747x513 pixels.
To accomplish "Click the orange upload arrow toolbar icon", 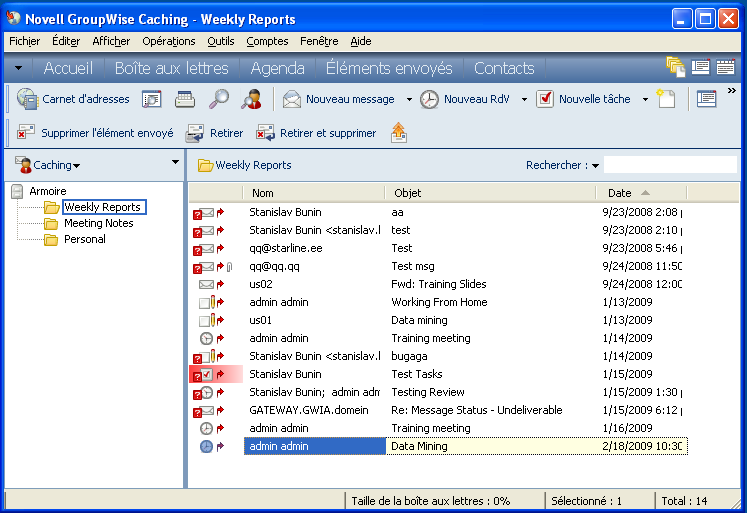I will (399, 133).
